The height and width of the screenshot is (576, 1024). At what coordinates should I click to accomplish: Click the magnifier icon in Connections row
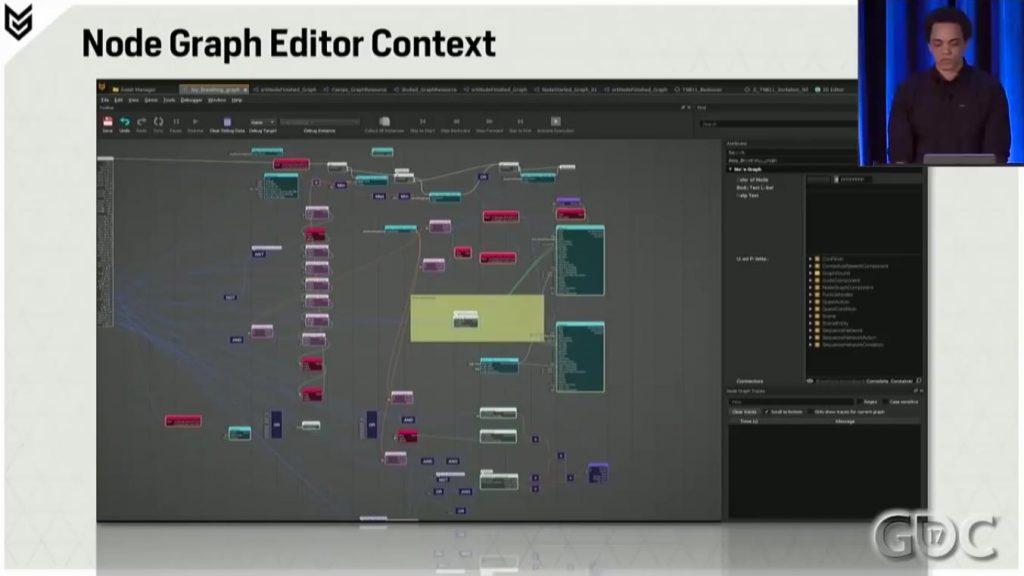918,381
